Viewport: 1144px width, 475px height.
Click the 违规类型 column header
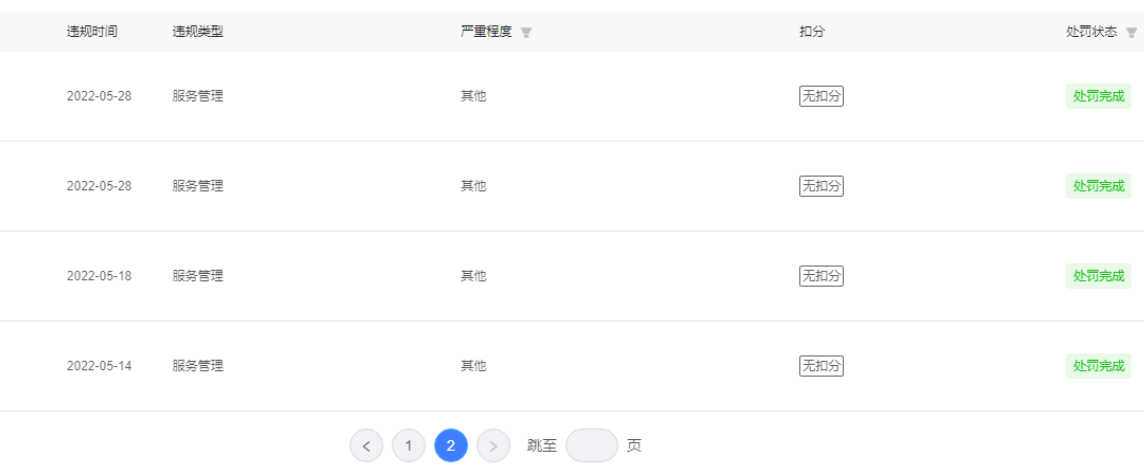[x=197, y=31]
